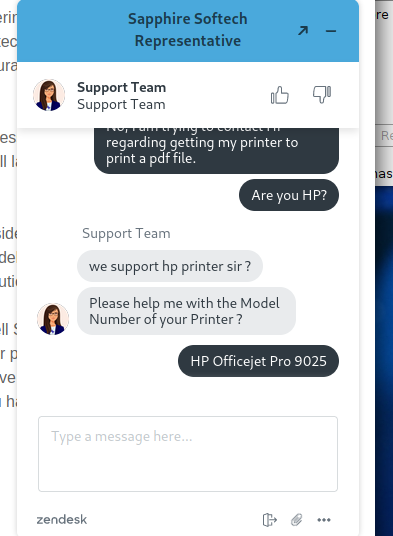Open the more options ellipsis menu
The image size is (393, 536).
click(x=324, y=520)
